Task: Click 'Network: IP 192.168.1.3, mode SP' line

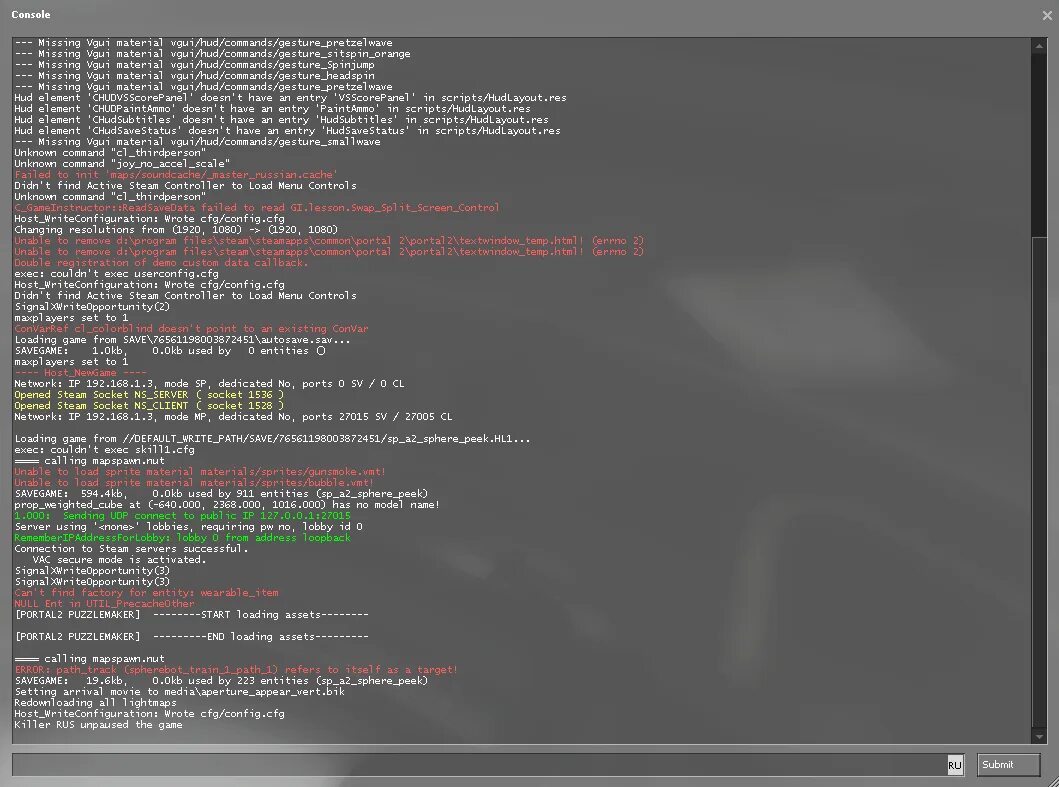Action: point(209,383)
